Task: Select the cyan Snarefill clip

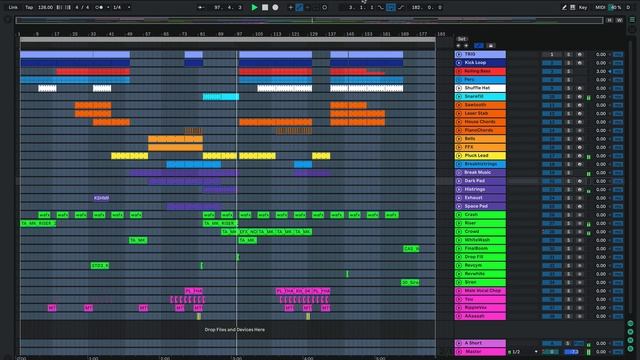Action: click(221, 97)
